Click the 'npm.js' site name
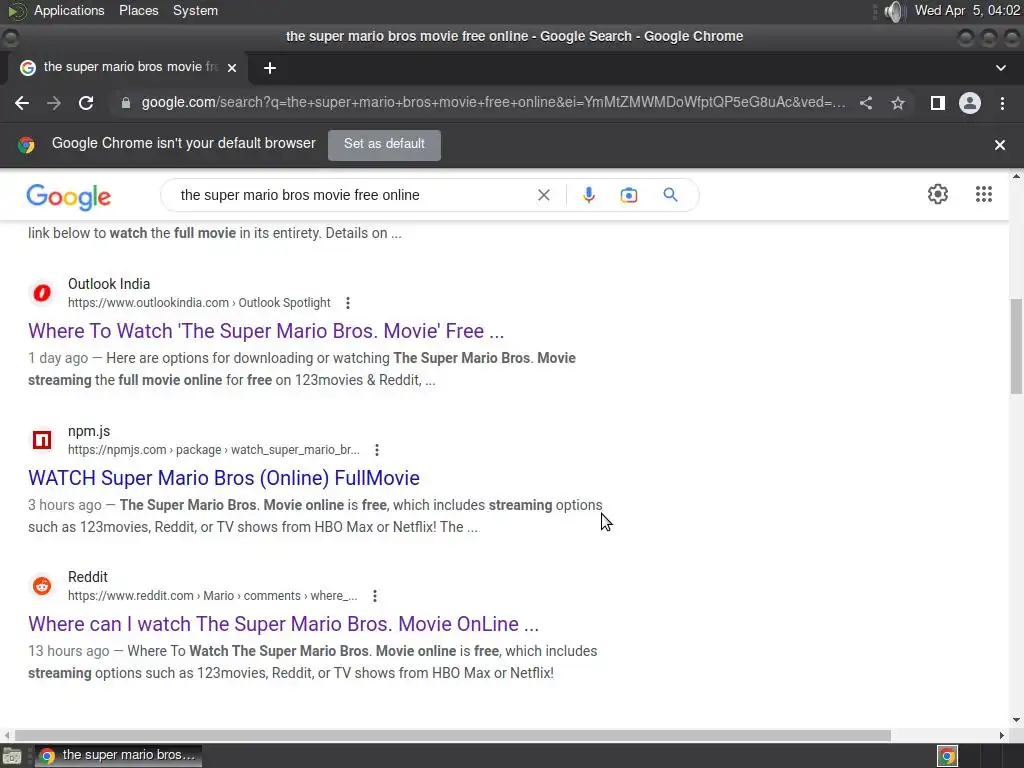This screenshot has height=768, width=1024. pos(89,432)
